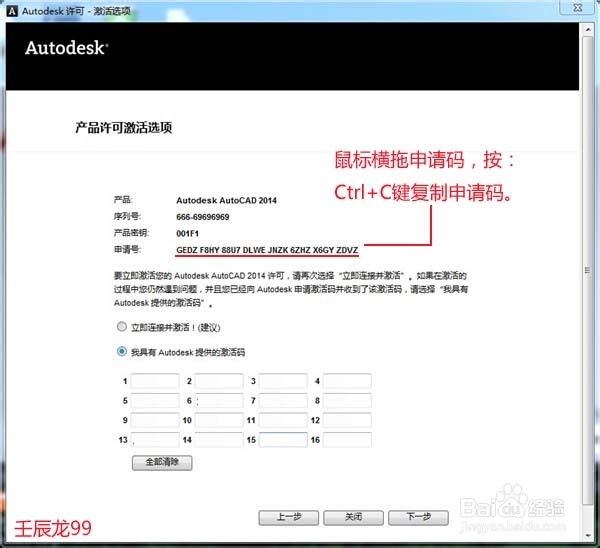Image resolution: width=600 pixels, height=548 pixels.
Task: Click the 申请号 label
Action: pyautogui.click(x=127, y=250)
